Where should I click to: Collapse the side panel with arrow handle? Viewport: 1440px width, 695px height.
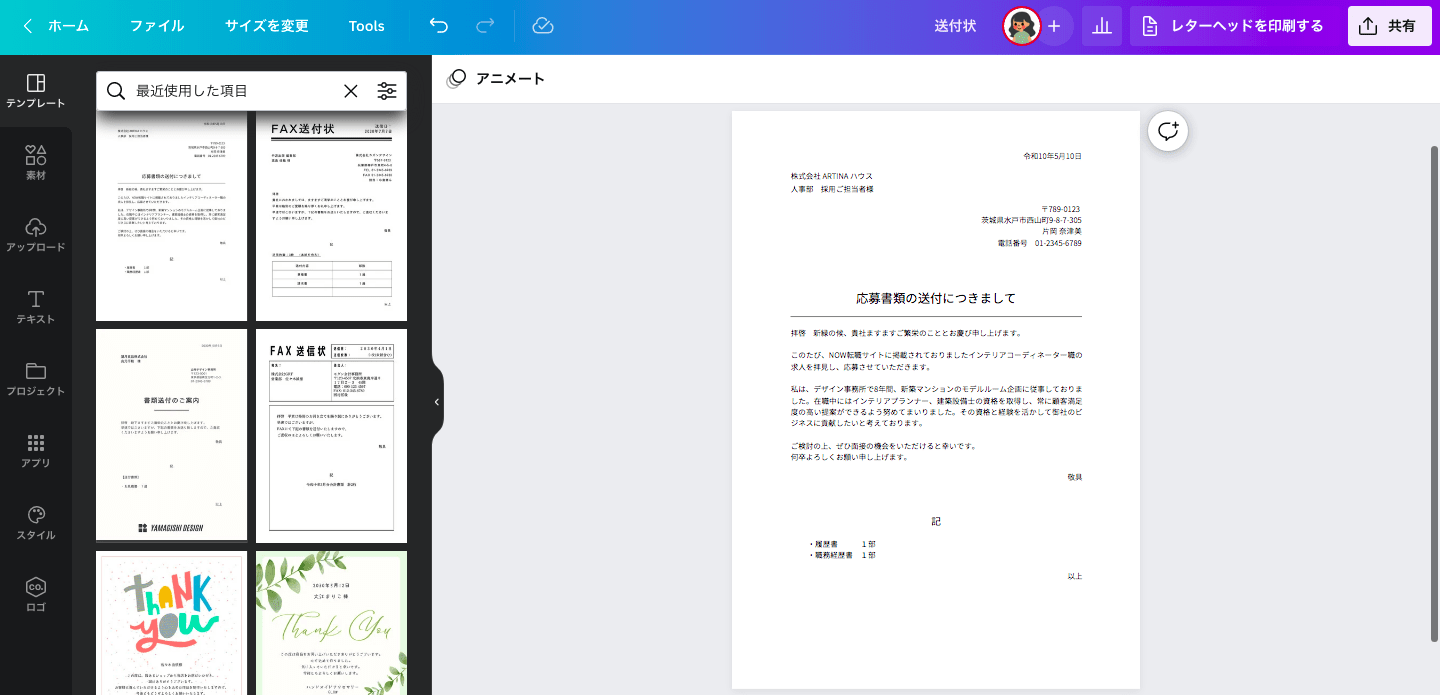pos(437,401)
